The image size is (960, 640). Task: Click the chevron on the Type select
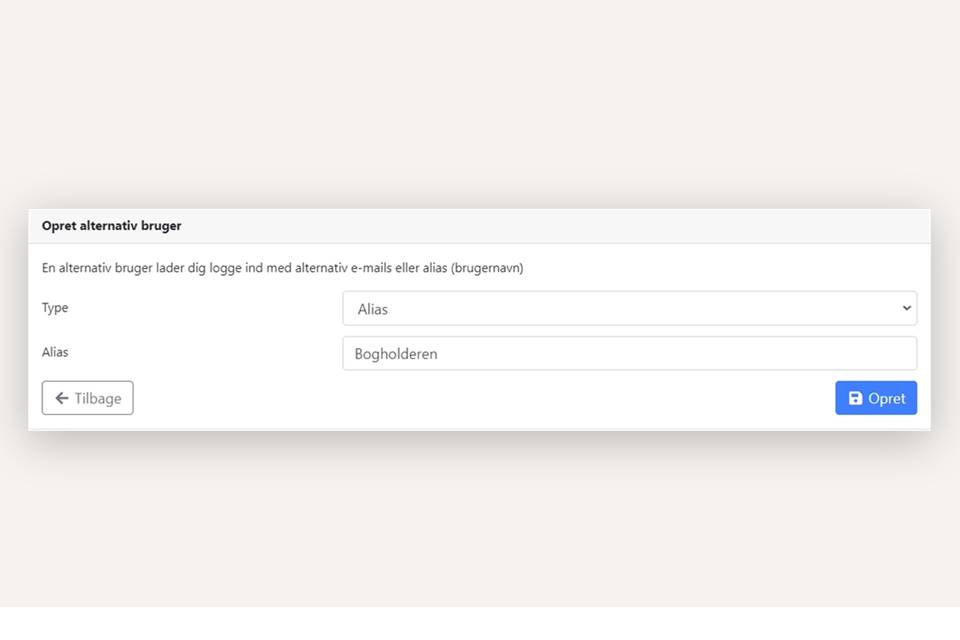pos(906,308)
